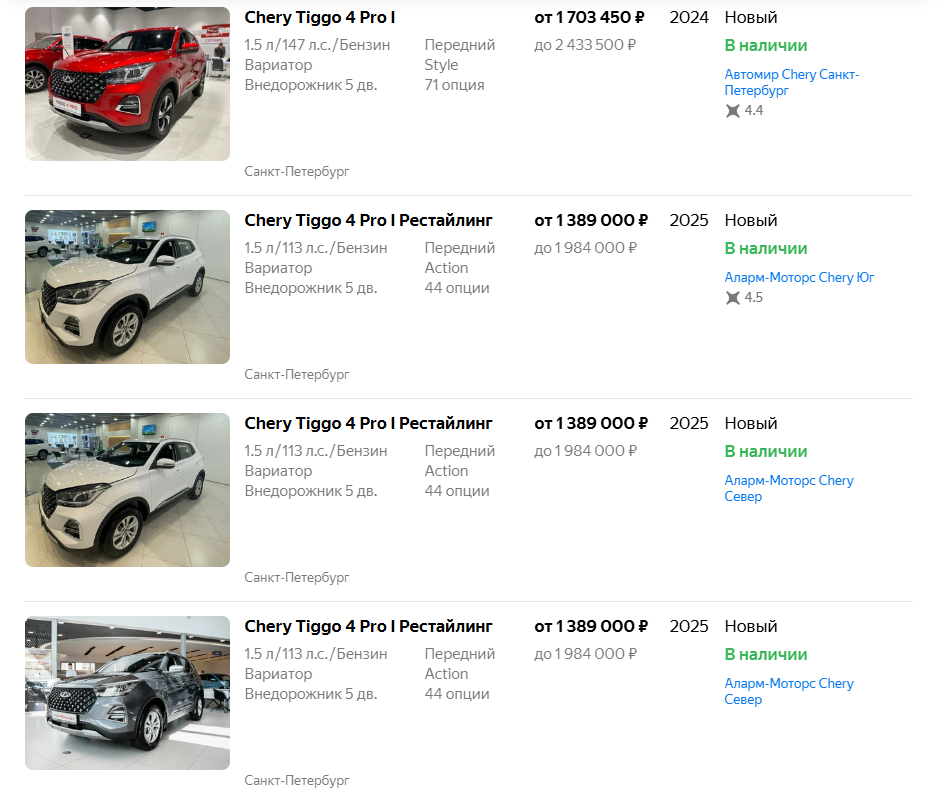Click the rating star icon next to 4.4

tap(732, 111)
